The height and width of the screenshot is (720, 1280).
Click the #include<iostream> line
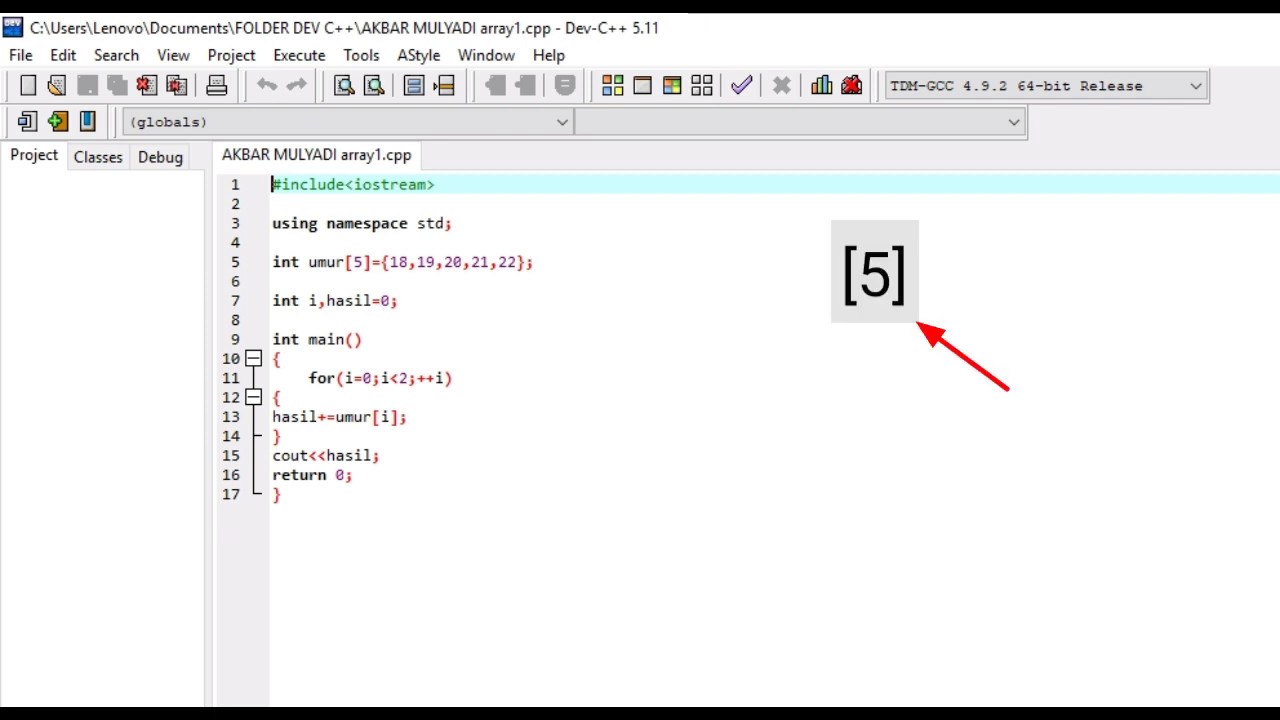click(354, 185)
